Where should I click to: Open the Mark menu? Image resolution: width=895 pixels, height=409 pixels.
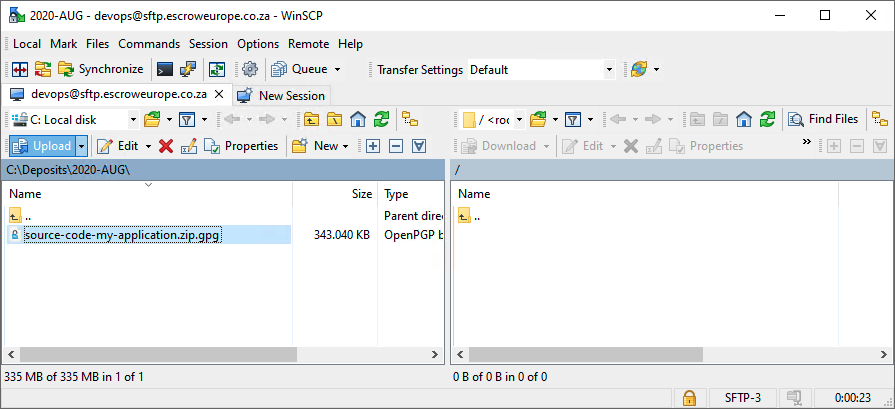[63, 44]
